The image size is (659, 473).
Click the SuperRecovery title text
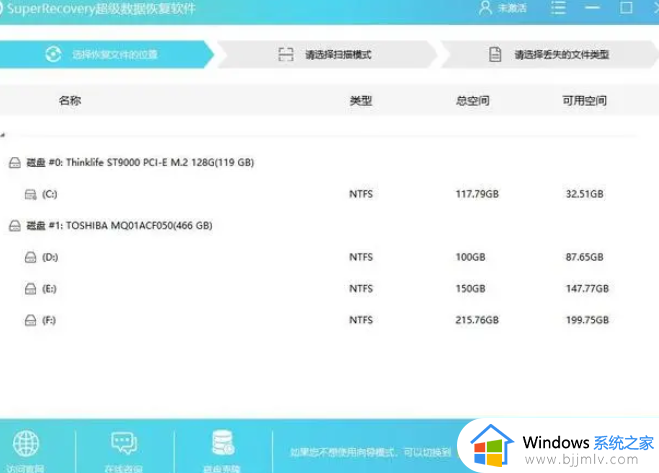click(101, 8)
